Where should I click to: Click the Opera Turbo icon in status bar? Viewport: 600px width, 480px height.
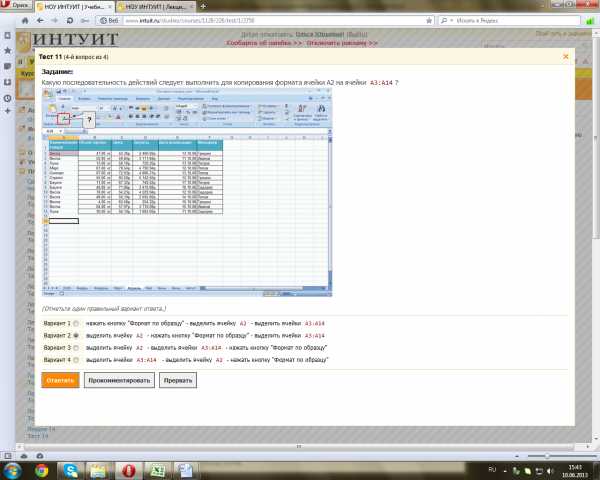click(39, 456)
